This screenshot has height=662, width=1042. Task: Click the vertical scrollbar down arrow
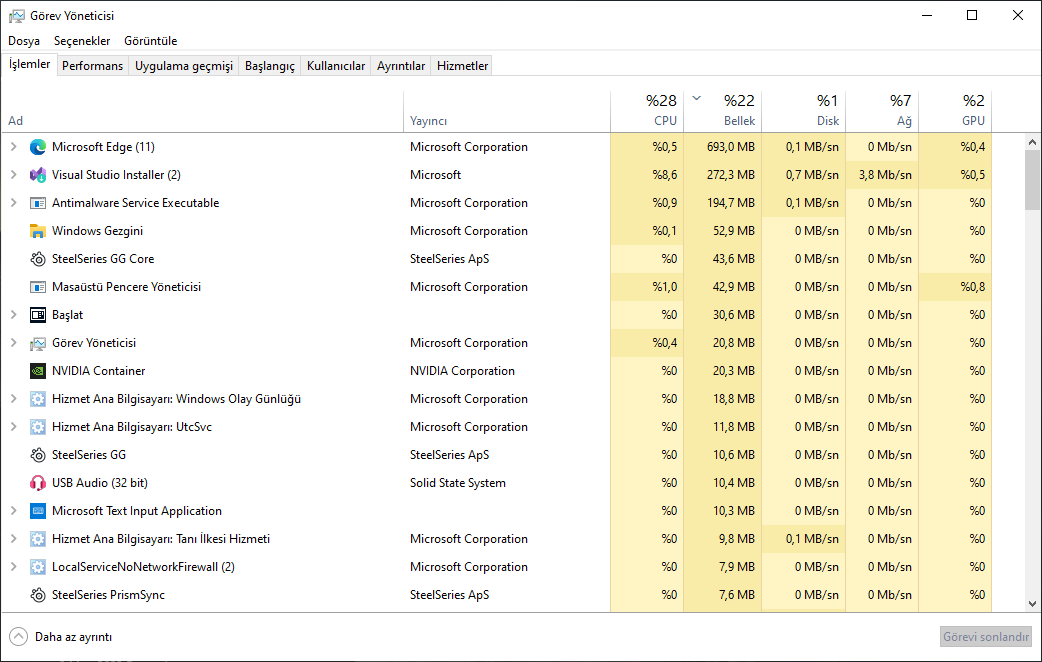click(1033, 604)
